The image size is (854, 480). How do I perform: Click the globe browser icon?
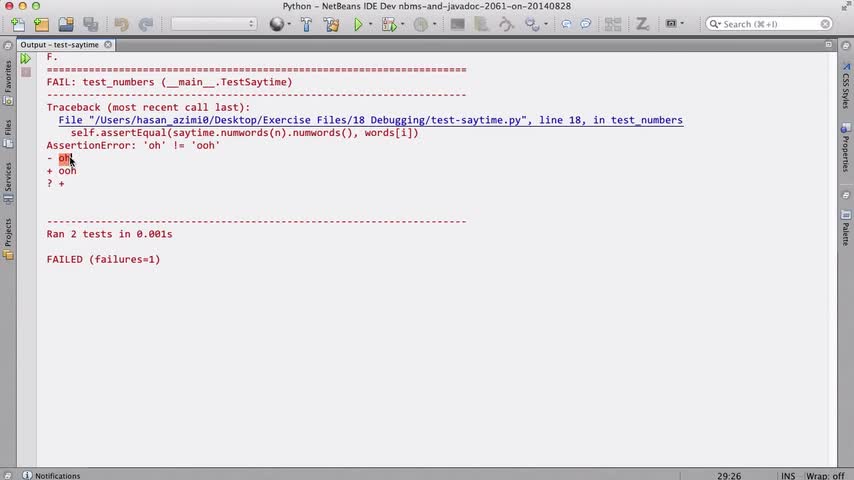(x=277, y=24)
